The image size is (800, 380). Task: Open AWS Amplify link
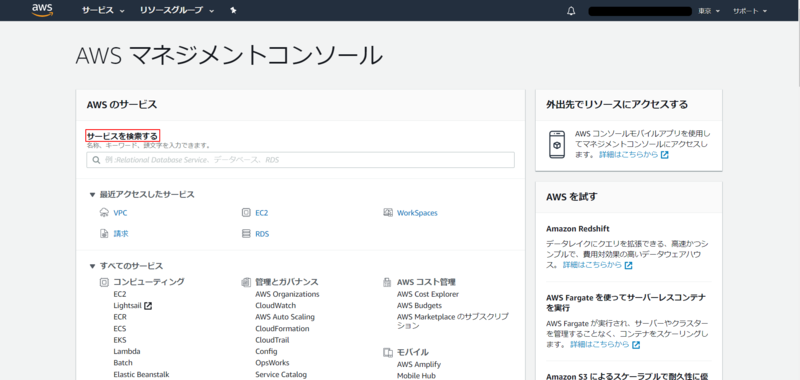click(419, 364)
